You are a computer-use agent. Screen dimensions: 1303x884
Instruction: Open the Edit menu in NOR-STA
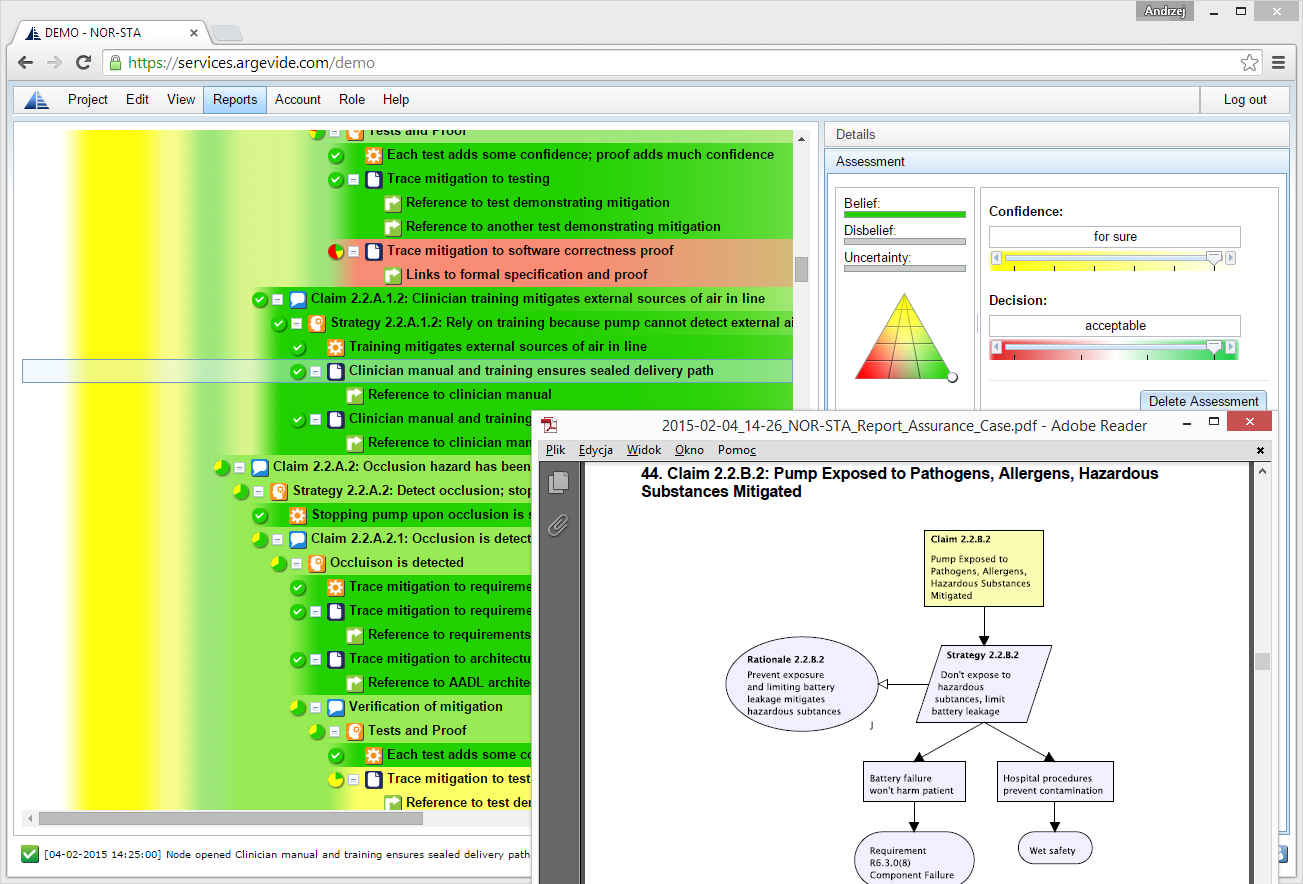point(138,100)
